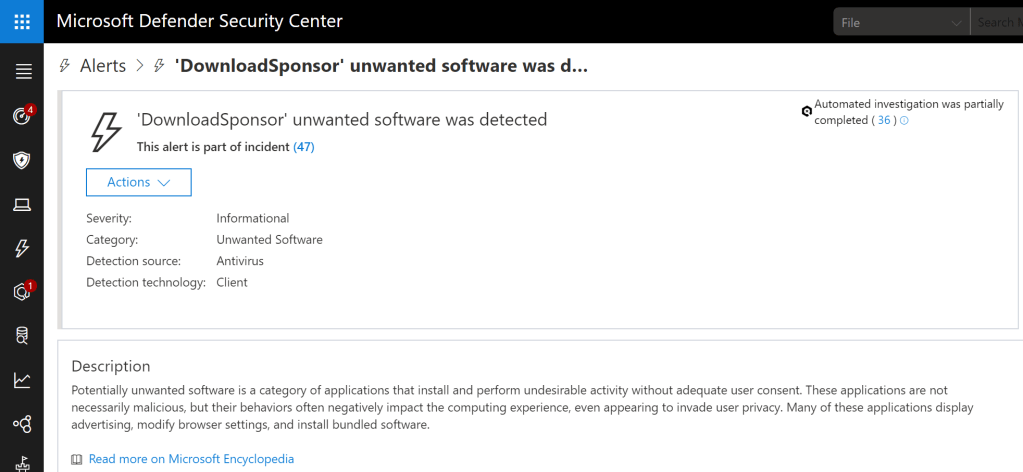1023x472 pixels.
Task: Open the devices laptop icon in sidebar
Action: tap(22, 205)
